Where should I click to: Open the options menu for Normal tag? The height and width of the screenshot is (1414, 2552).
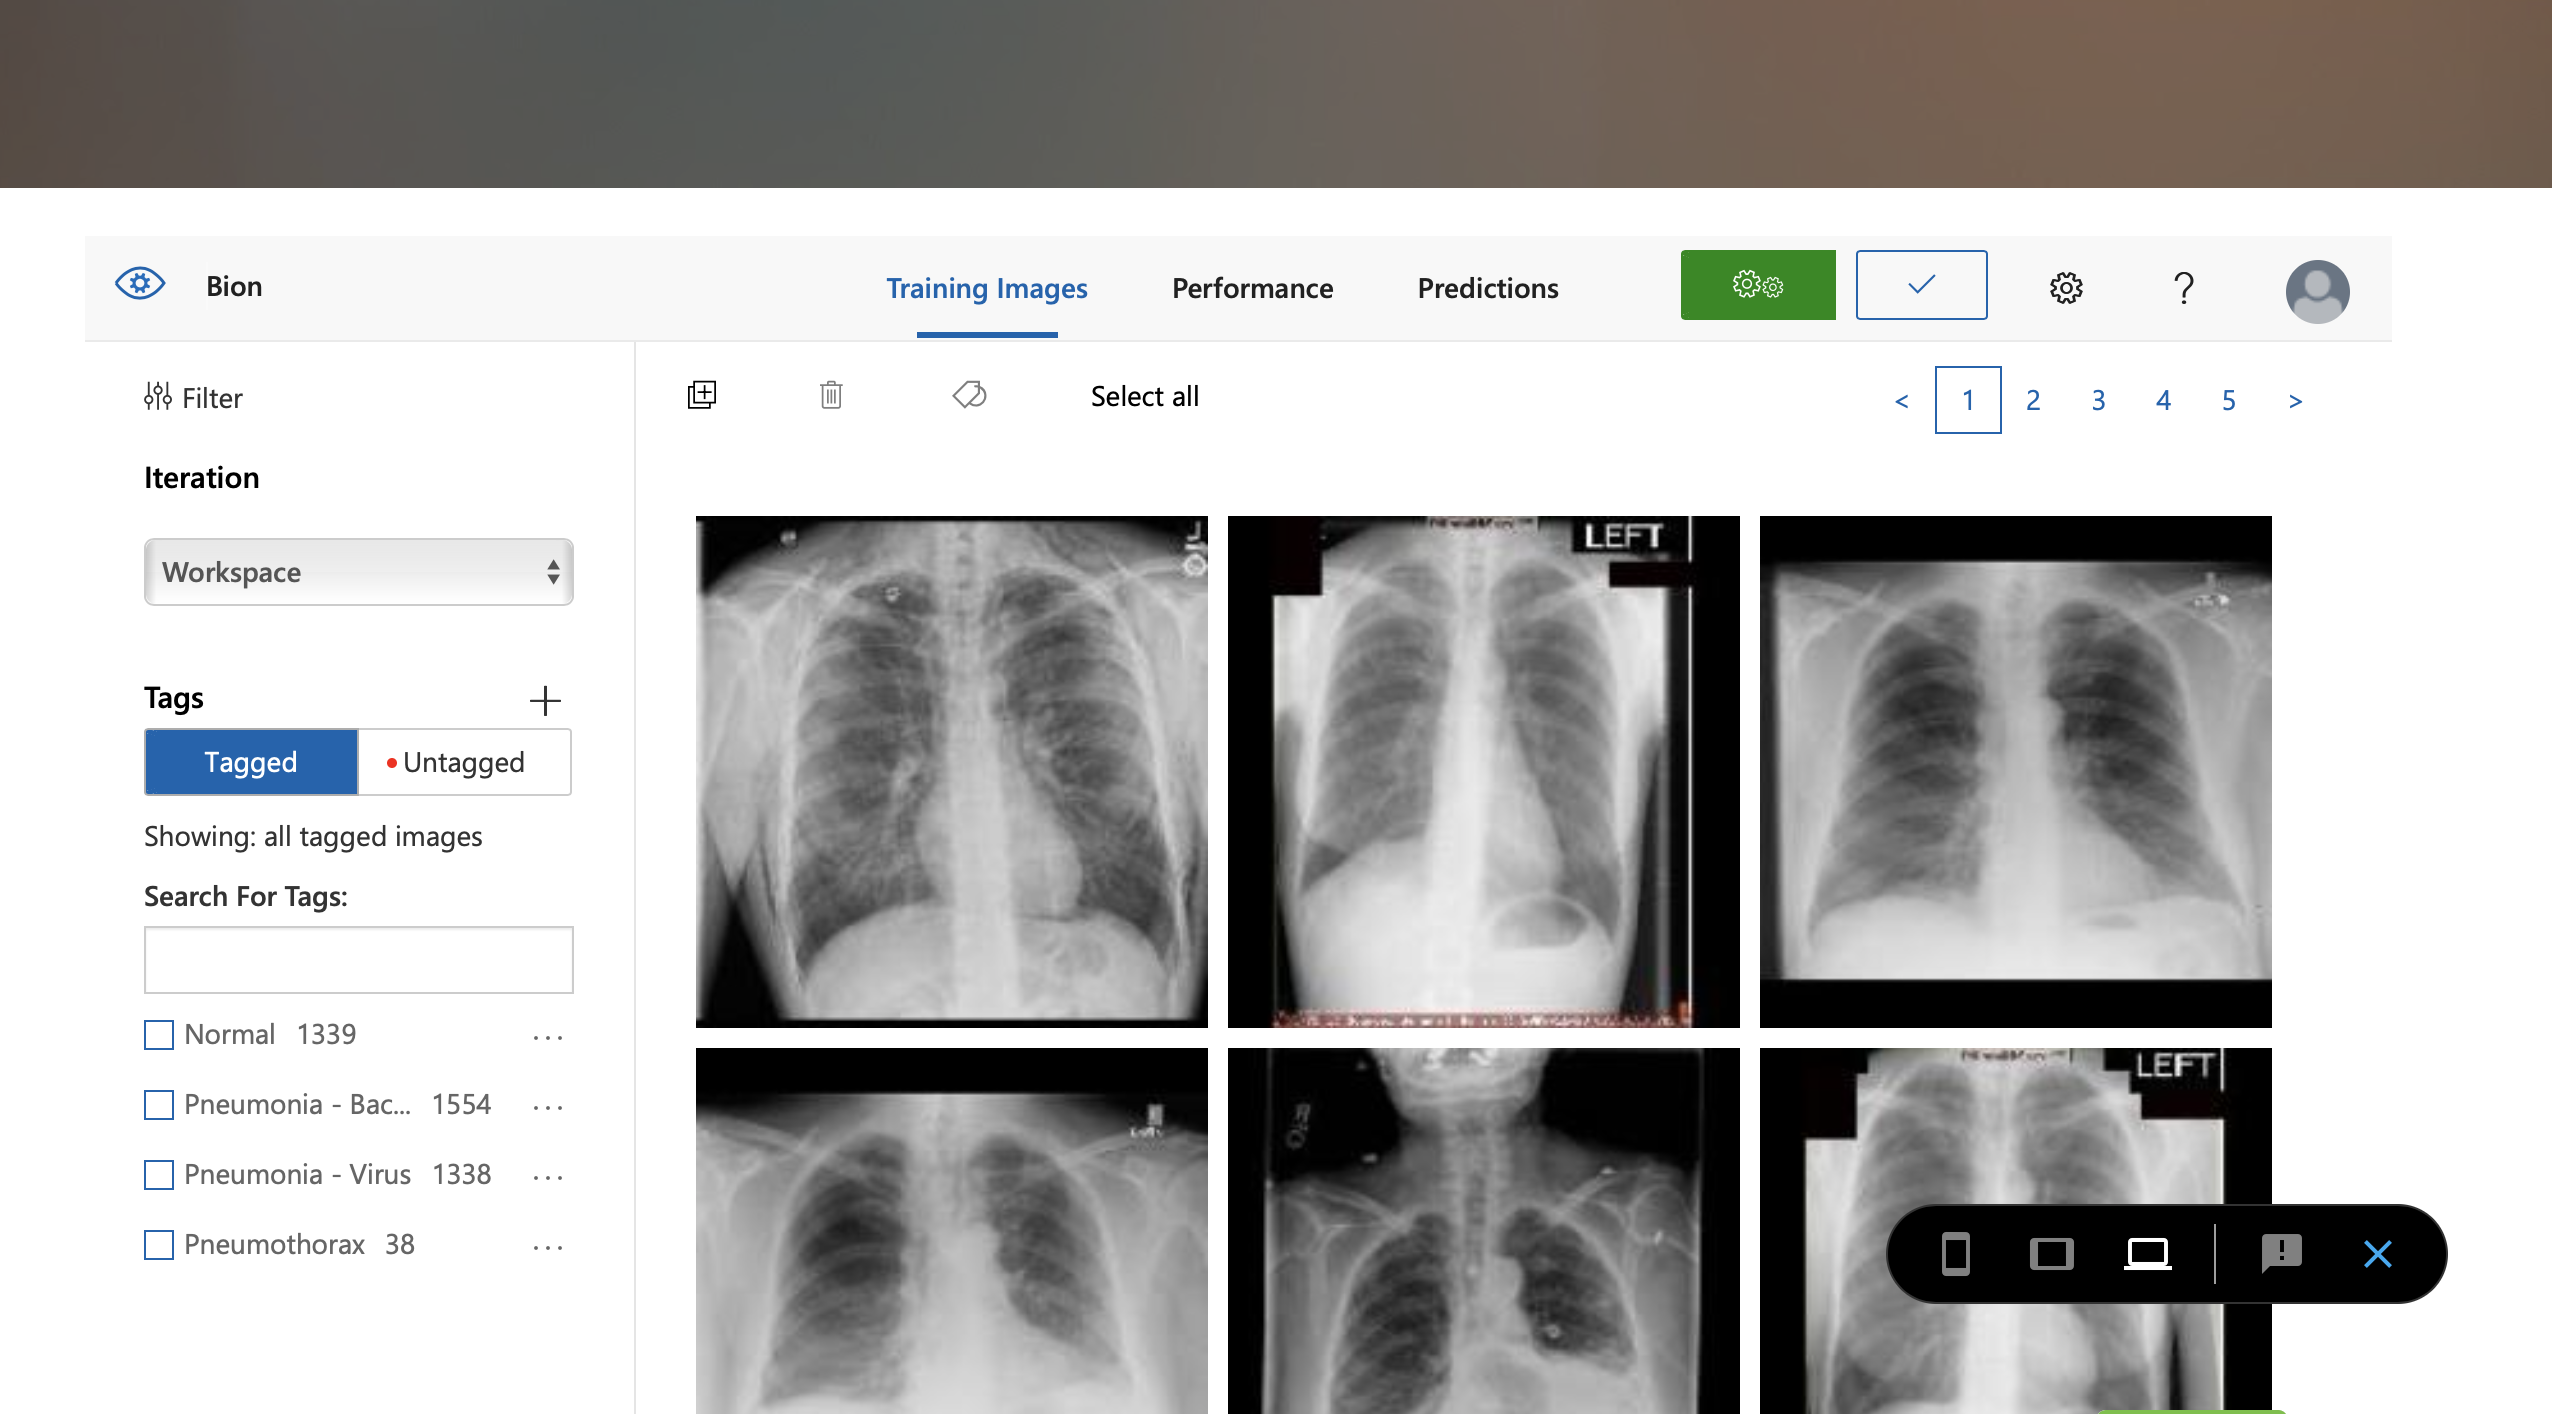pos(548,1037)
